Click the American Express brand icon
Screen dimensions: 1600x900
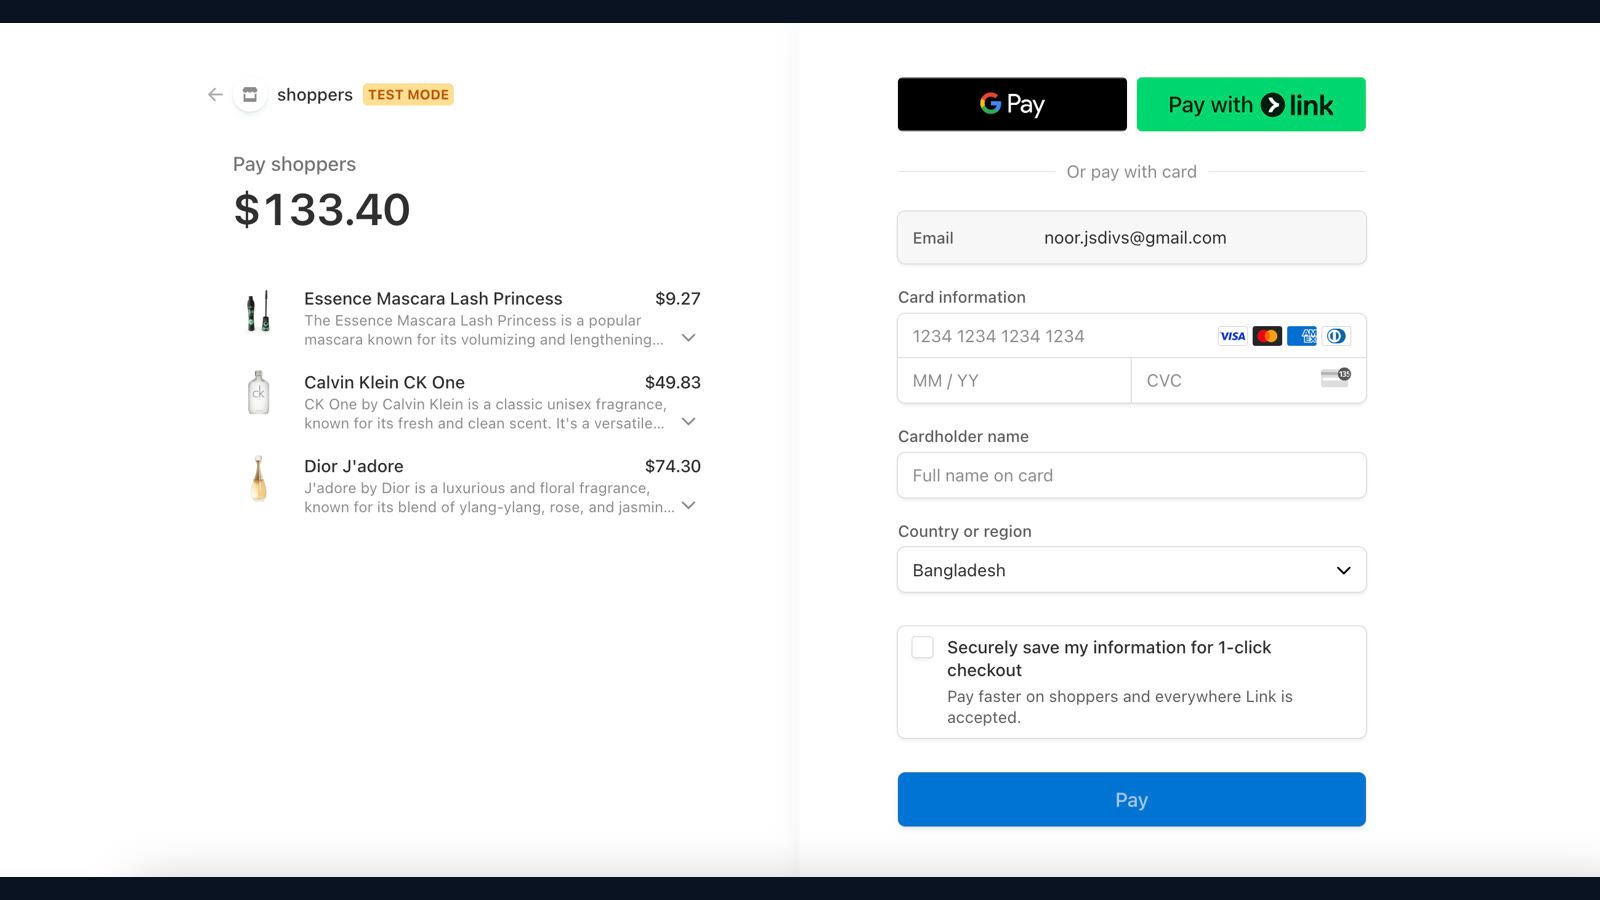(1302, 336)
